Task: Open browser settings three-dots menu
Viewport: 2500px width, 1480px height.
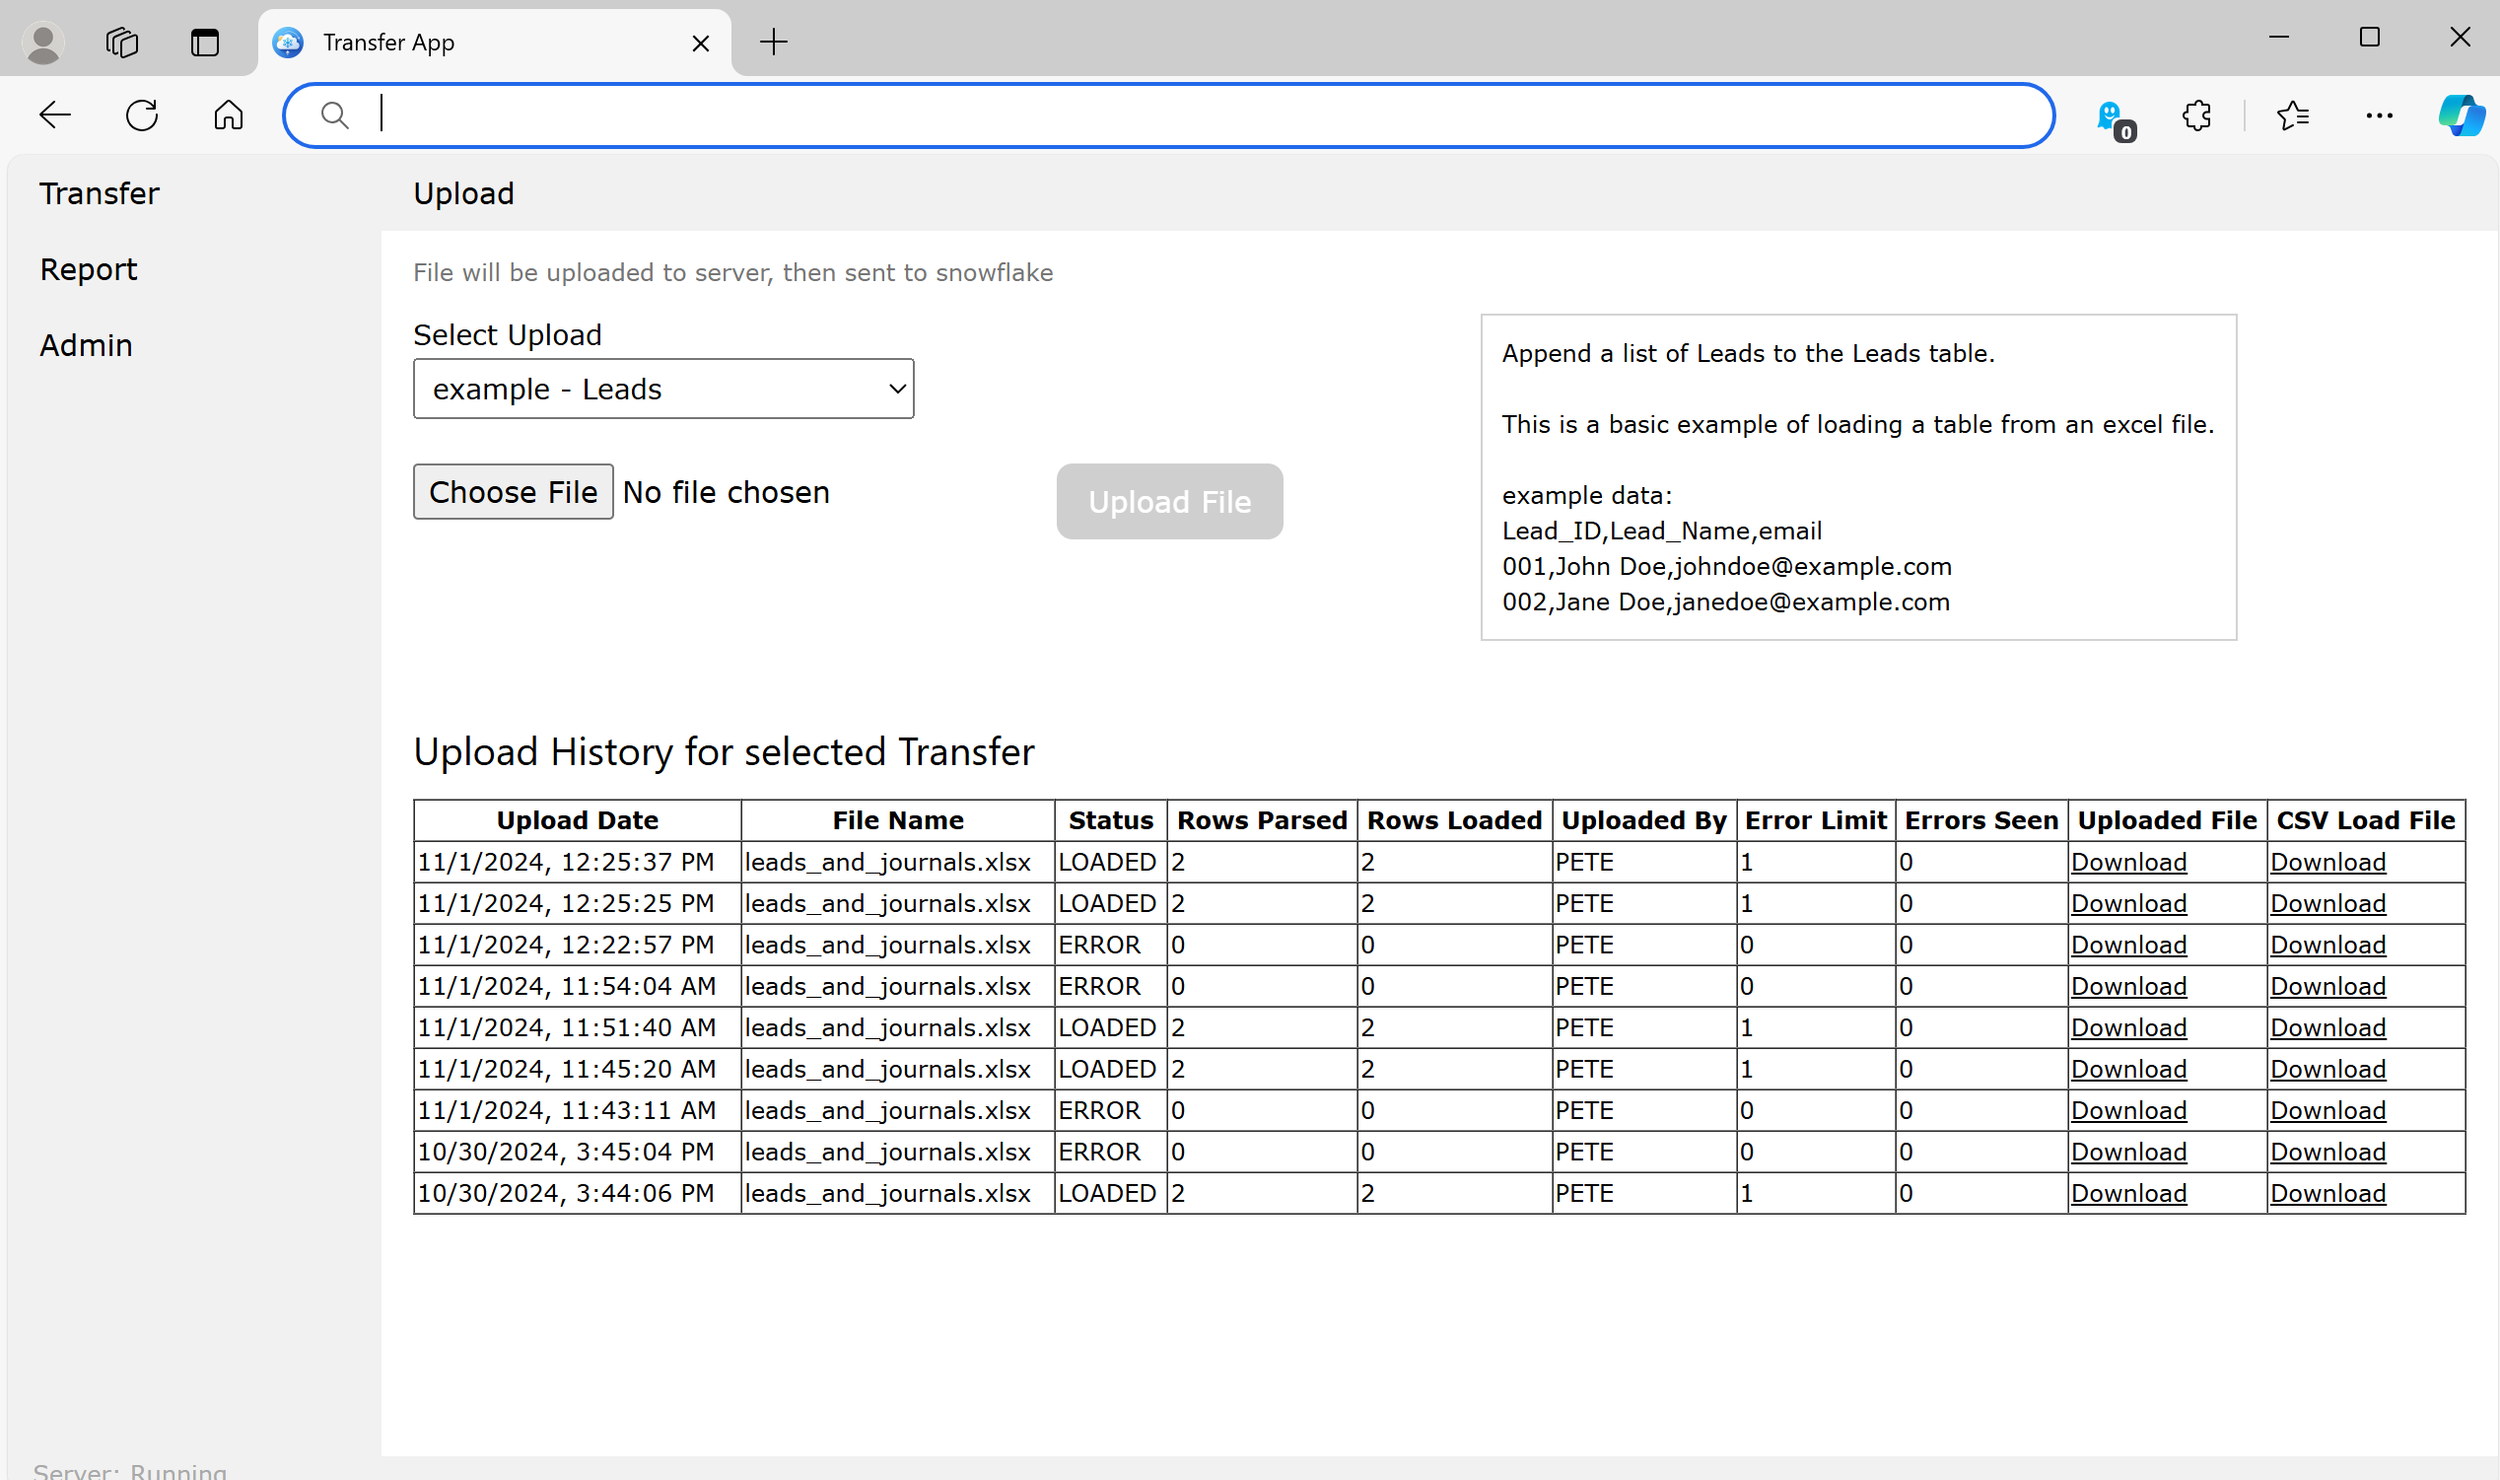Action: 2379,116
